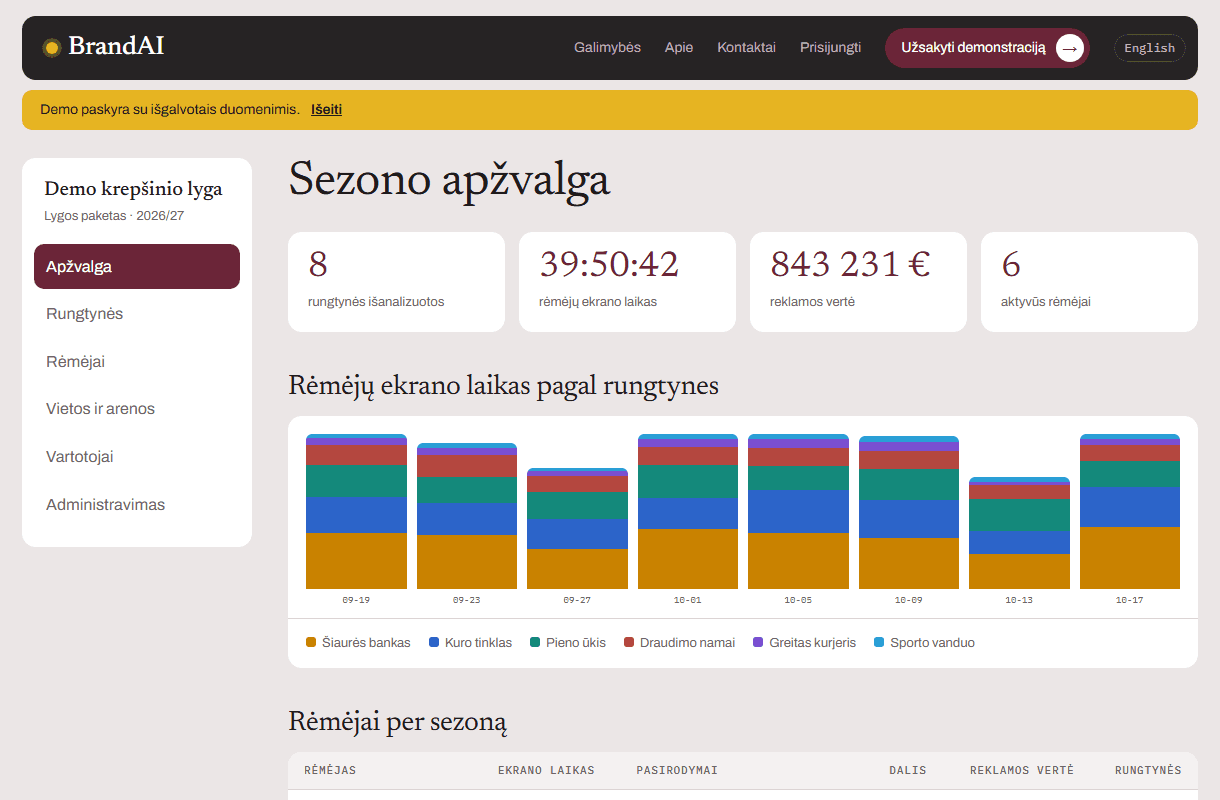
Task: Click the Kuro tinklas legend swatch
Action: coord(434,643)
